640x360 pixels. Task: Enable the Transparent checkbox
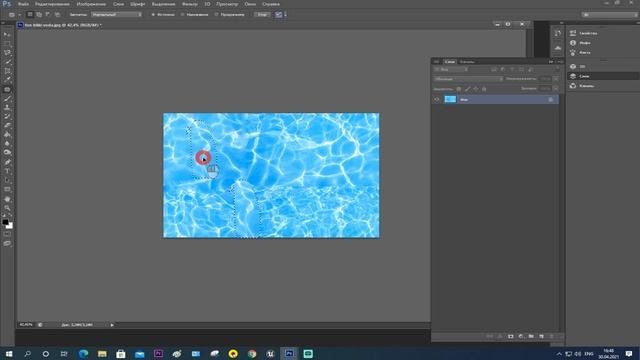pyautogui.click(x=230, y=14)
